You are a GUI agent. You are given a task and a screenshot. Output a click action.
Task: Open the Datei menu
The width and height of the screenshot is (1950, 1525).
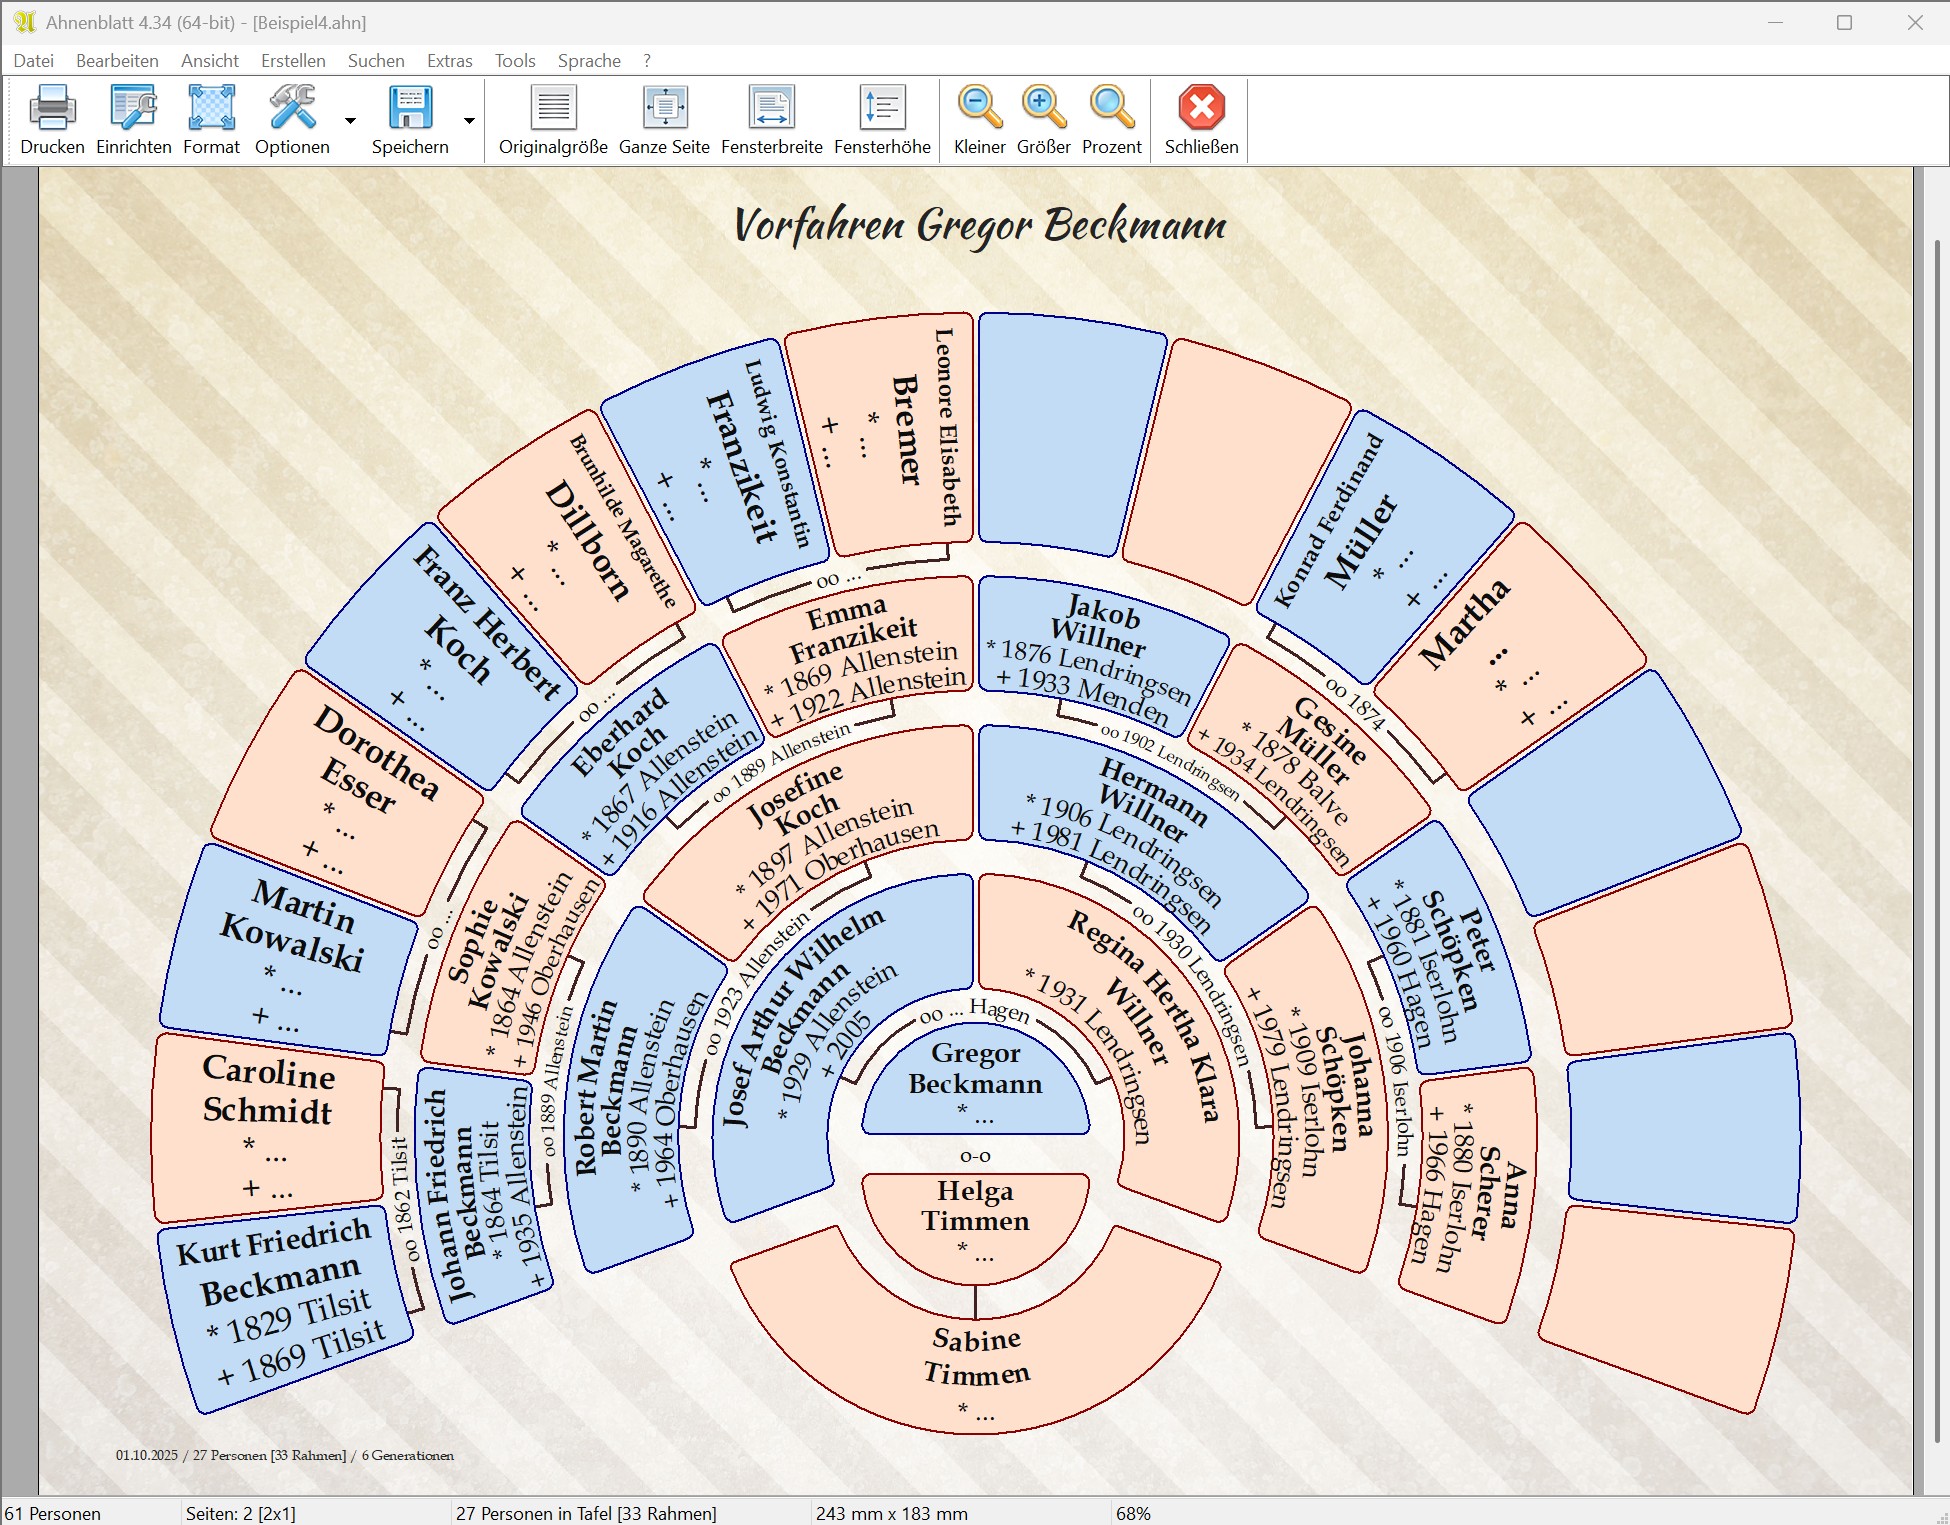click(x=33, y=61)
